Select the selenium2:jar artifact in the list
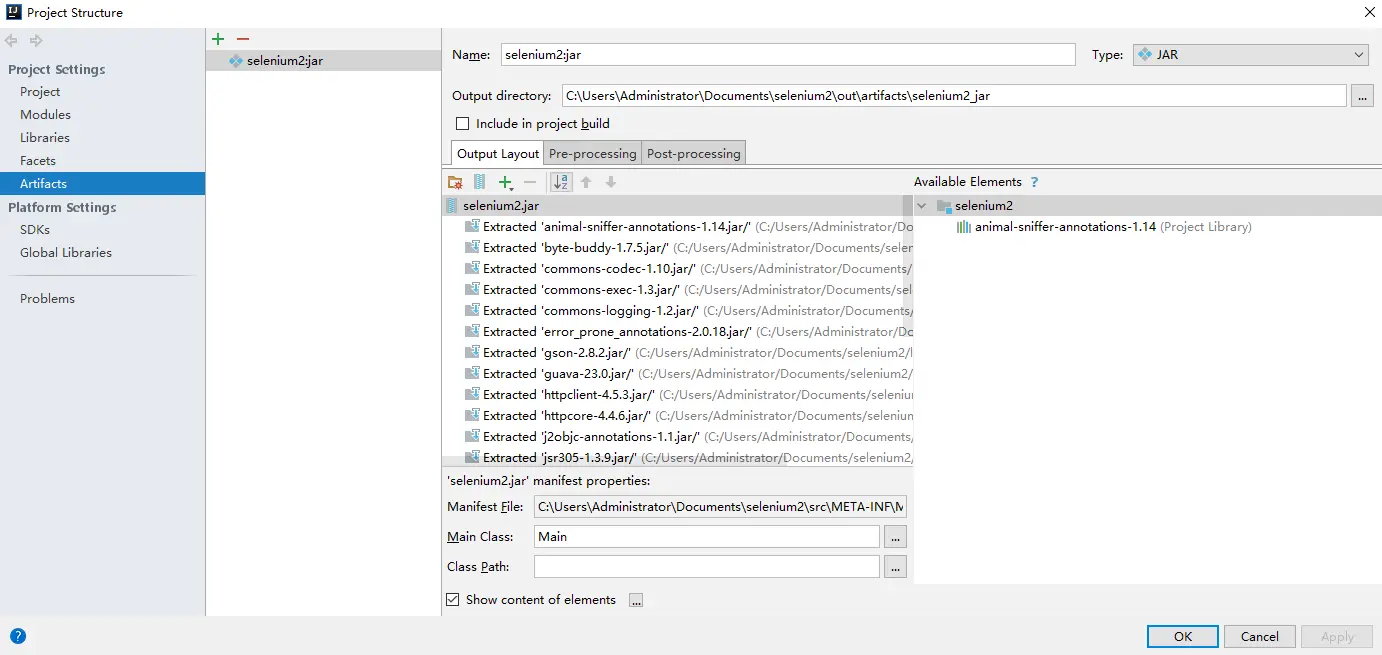Screen dimensions: 1382x655 tap(323, 61)
